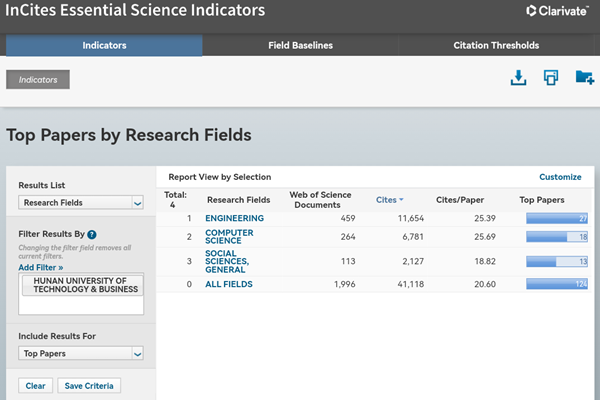Image resolution: width=600 pixels, height=400 pixels.
Task: Click the All Fields top papers bar showing 124
Action: (557, 284)
